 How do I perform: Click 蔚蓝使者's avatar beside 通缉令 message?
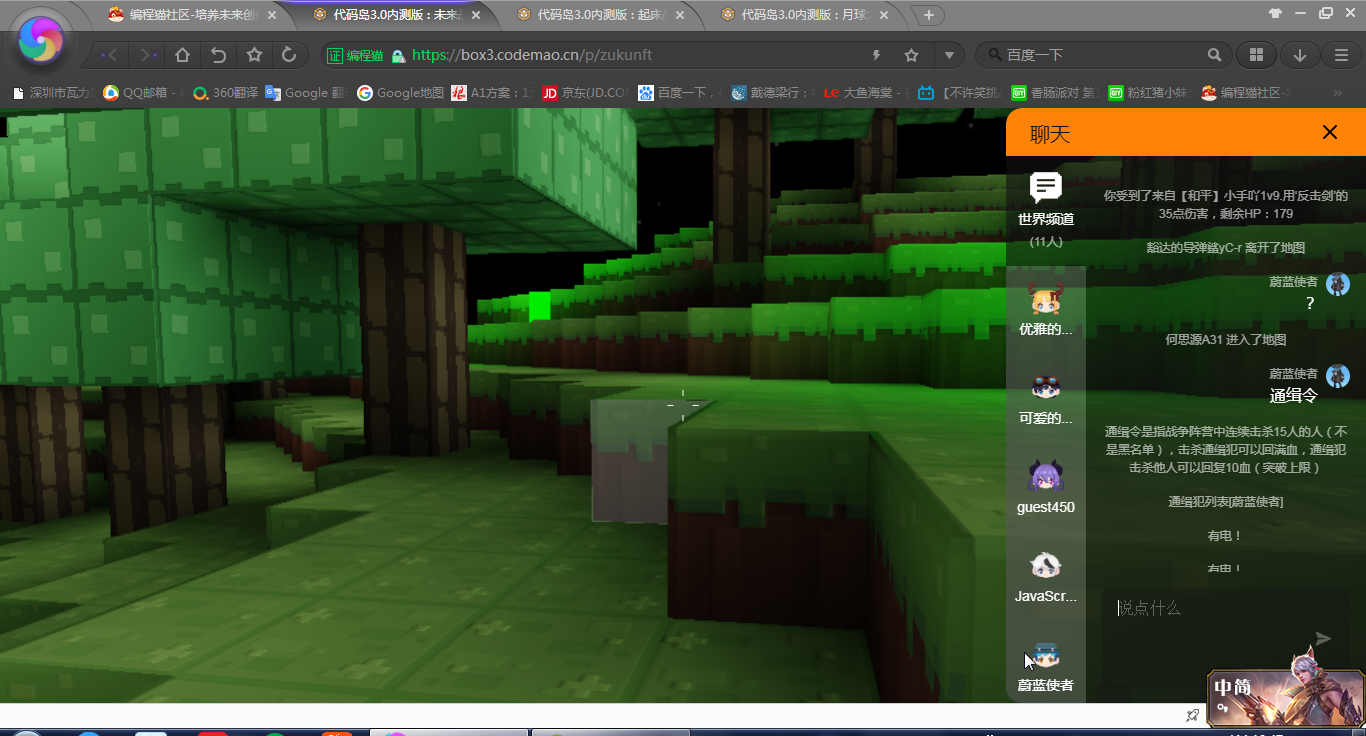point(1338,376)
